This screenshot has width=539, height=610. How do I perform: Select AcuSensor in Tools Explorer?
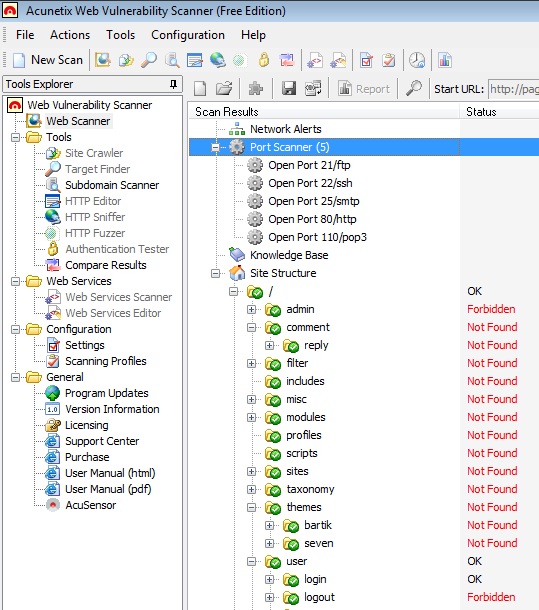pos(90,505)
